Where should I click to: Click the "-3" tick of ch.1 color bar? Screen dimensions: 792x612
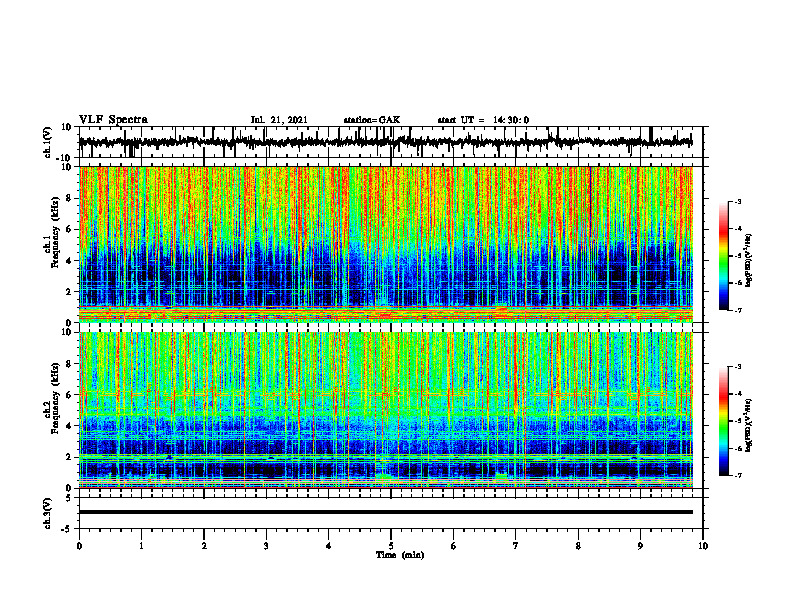[738, 201]
